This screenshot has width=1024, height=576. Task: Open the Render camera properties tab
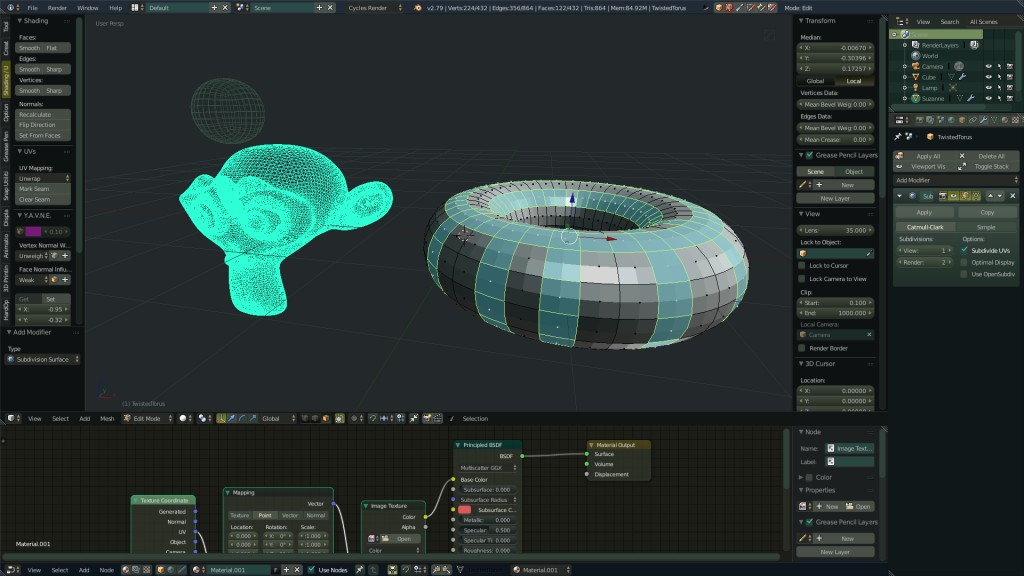920,120
